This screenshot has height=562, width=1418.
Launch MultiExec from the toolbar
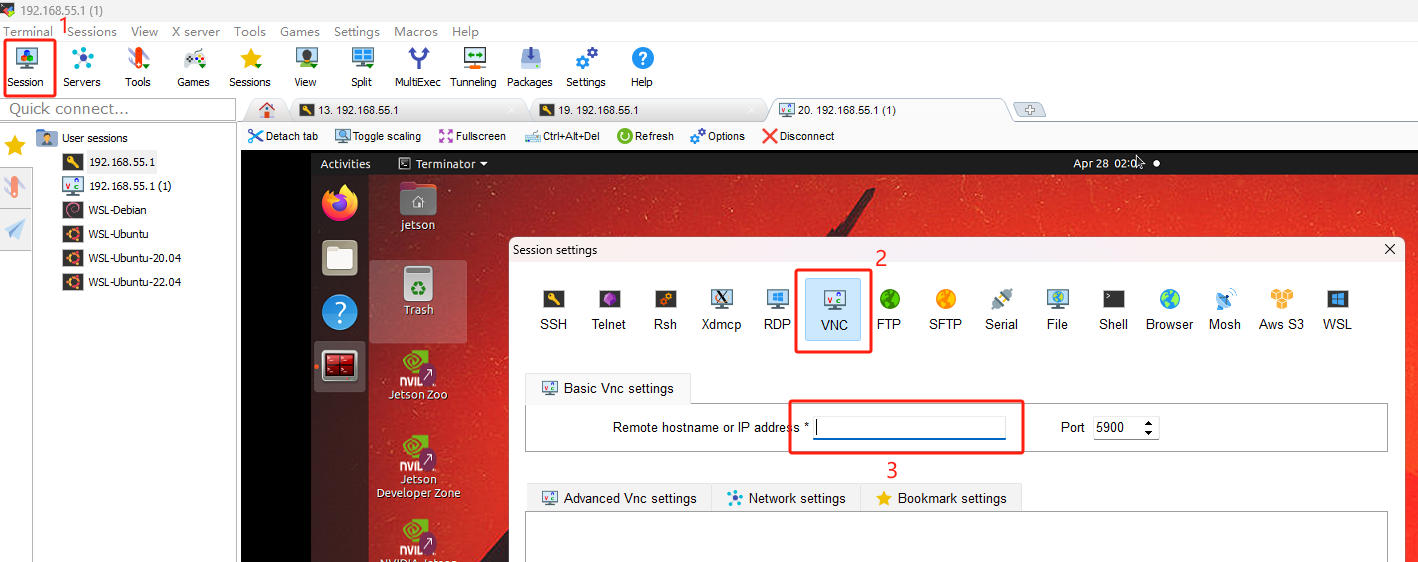pyautogui.click(x=418, y=67)
